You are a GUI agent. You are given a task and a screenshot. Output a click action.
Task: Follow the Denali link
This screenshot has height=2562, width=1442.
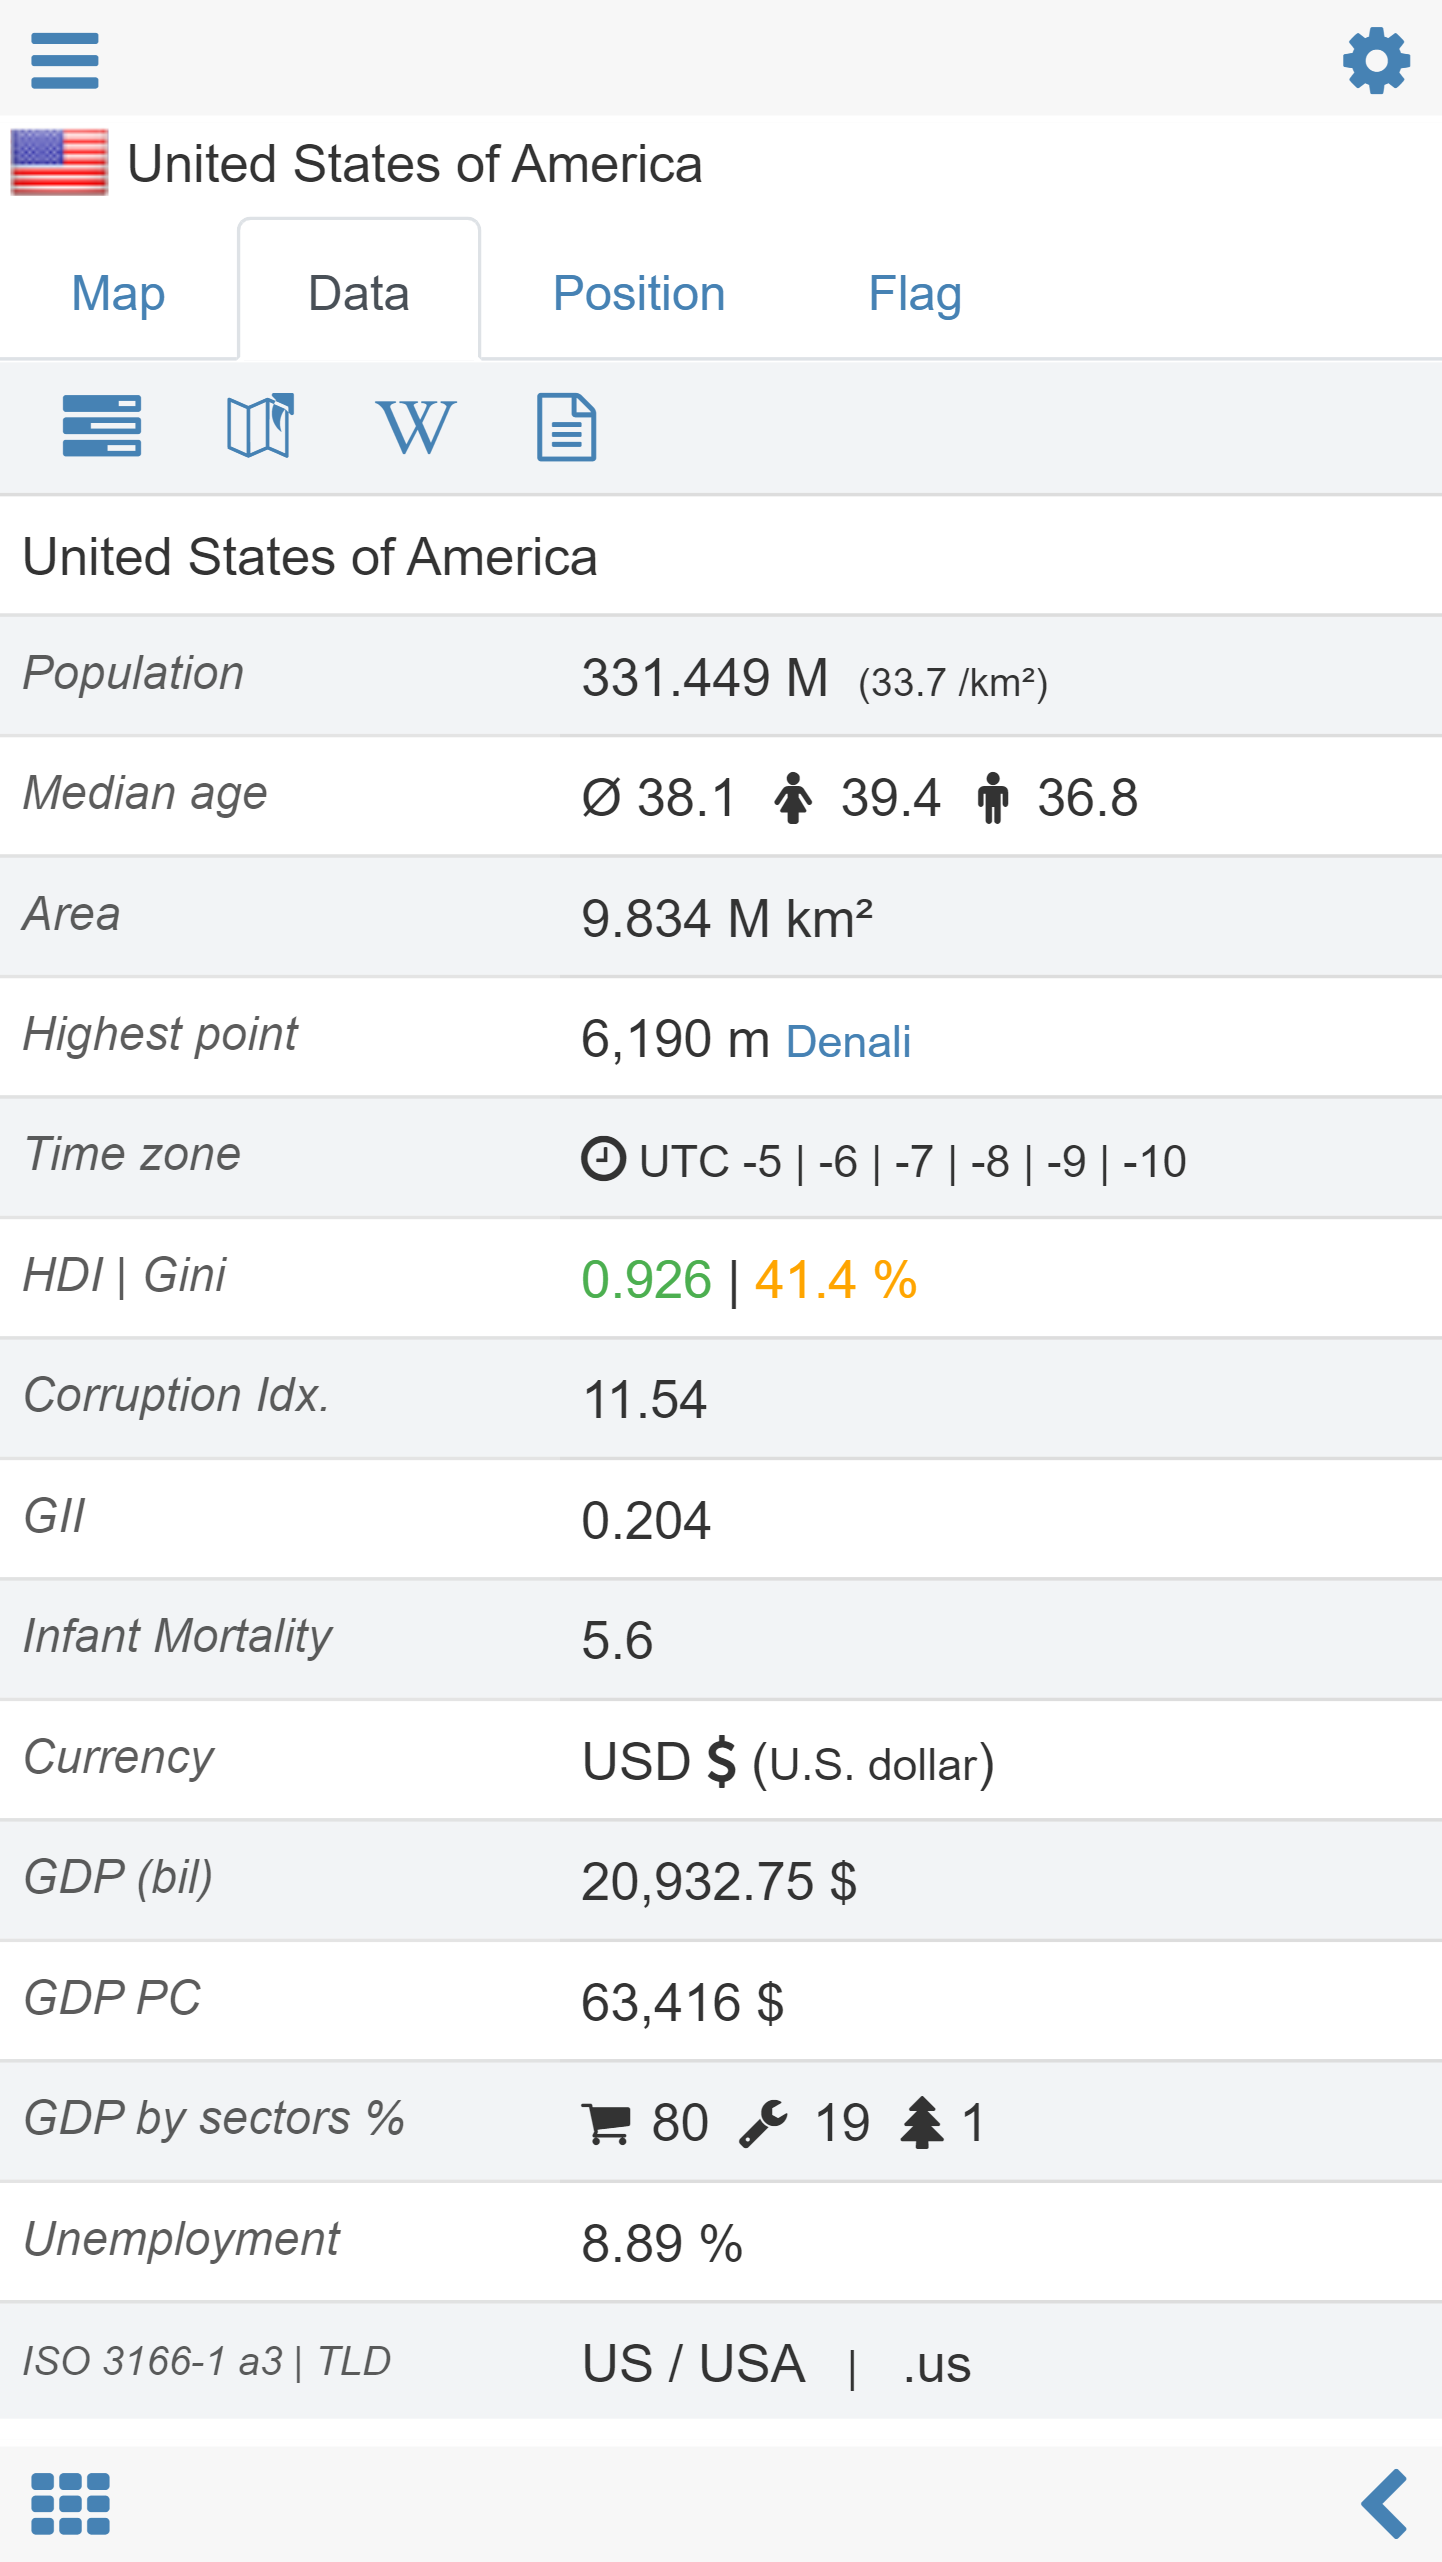point(848,1042)
